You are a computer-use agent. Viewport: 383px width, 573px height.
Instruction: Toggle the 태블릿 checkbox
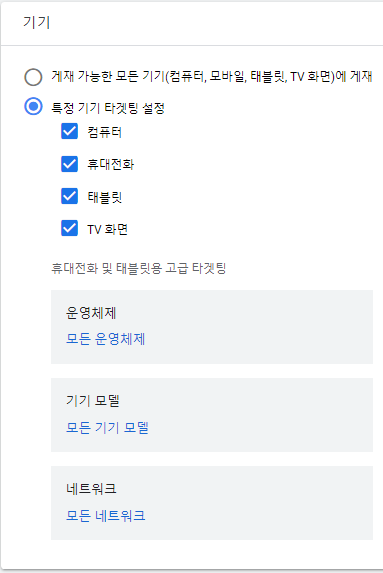pyautogui.click(x=69, y=196)
